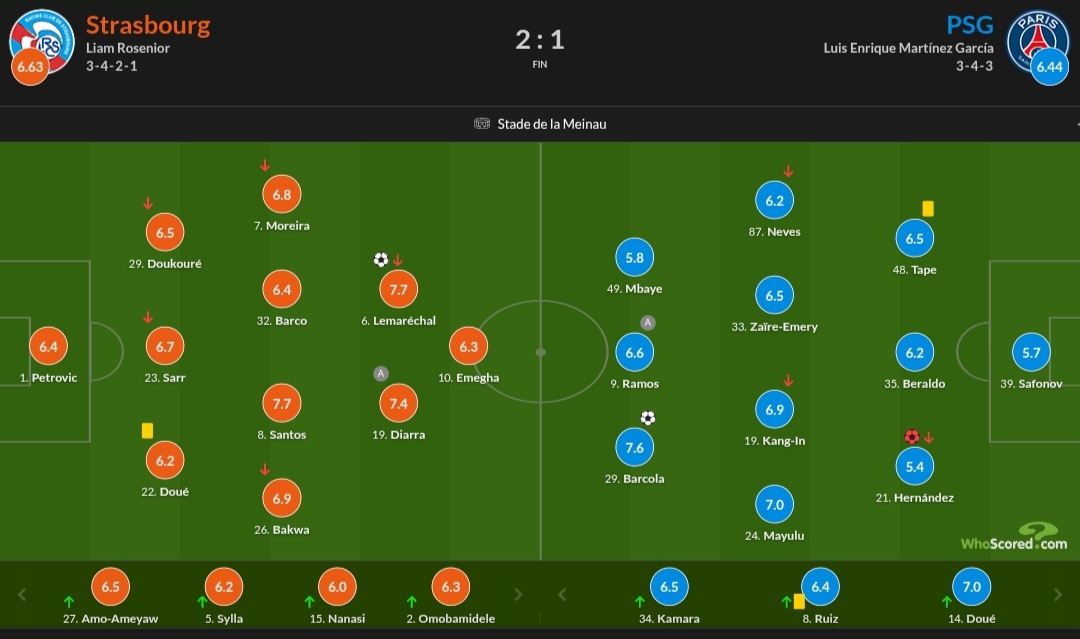The height and width of the screenshot is (639, 1080).
Task: Click the assist badge above Ramos
Action: 648,323
